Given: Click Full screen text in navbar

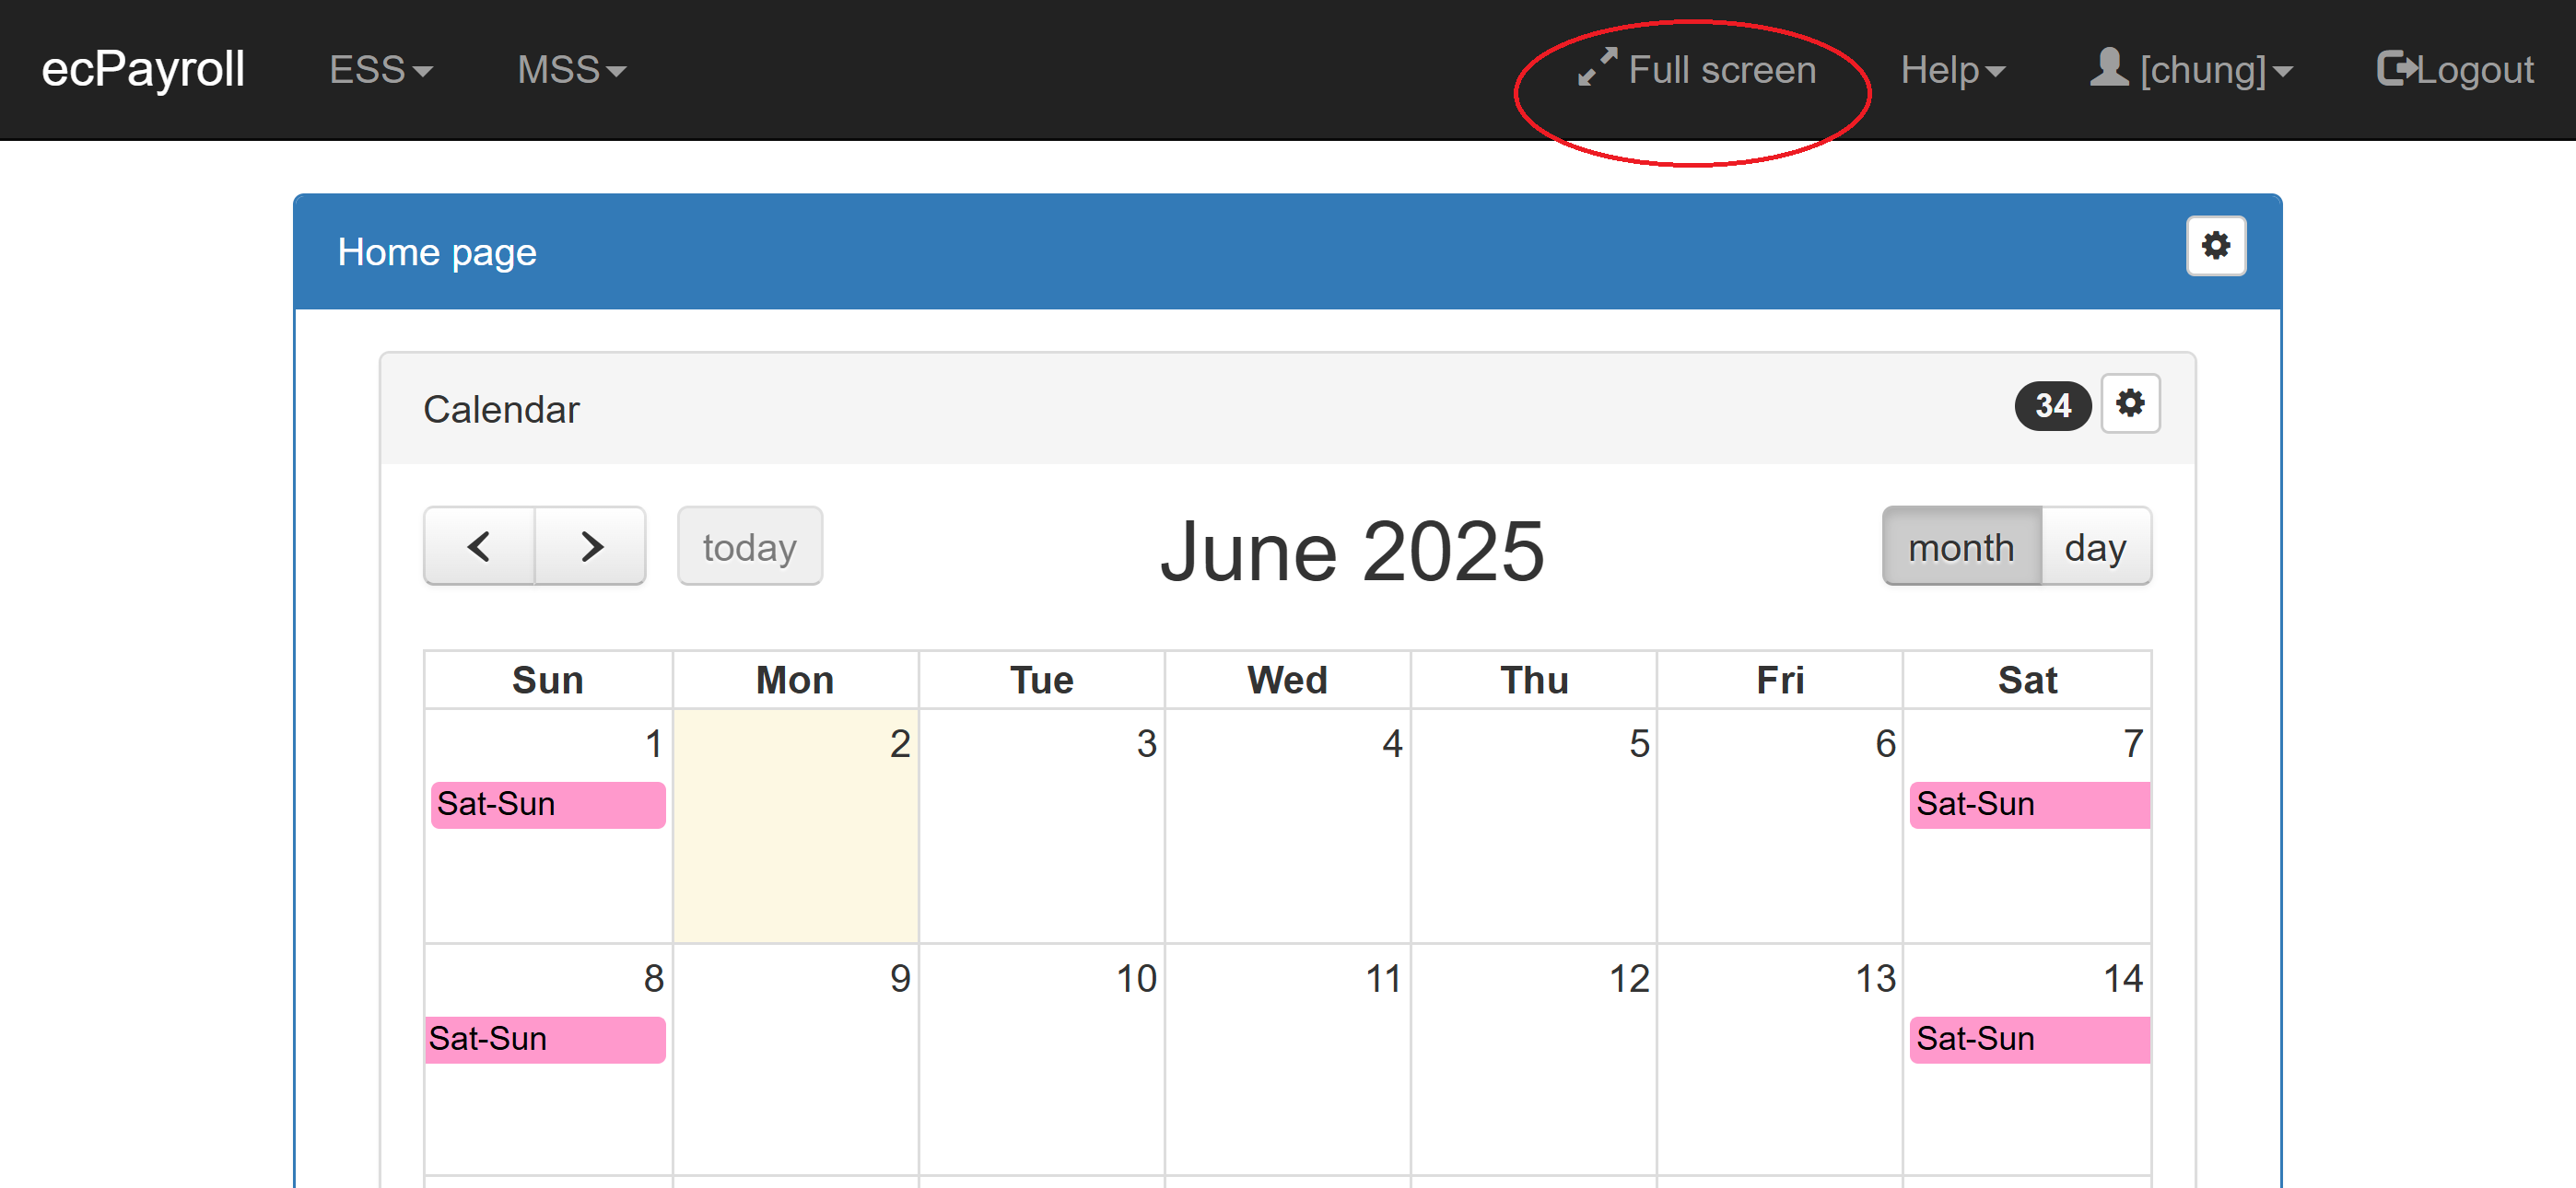Looking at the screenshot, I should coord(1721,70).
